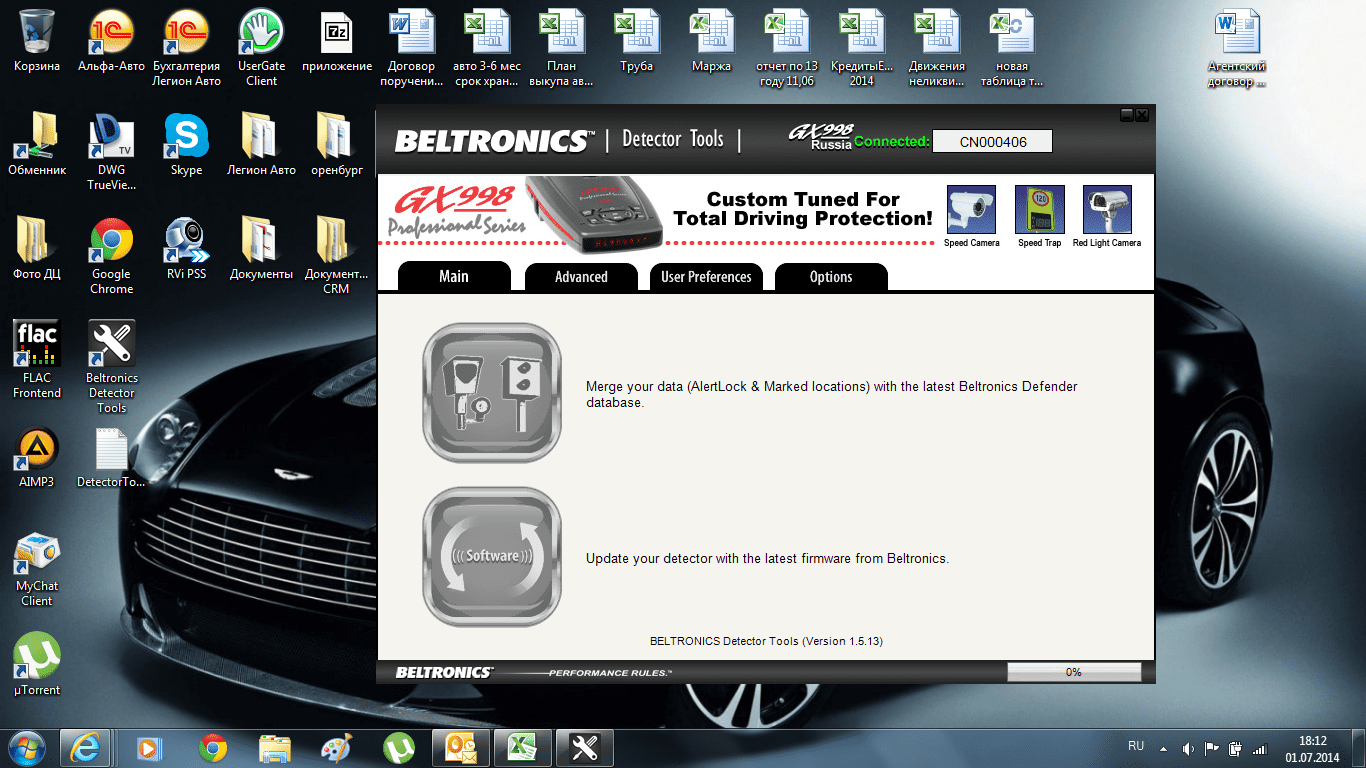Click the CN000406 serial number field

click(992, 142)
